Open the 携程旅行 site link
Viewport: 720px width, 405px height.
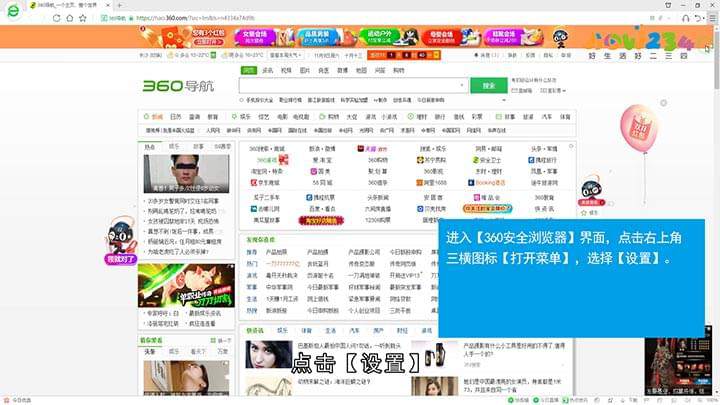coord(542,160)
